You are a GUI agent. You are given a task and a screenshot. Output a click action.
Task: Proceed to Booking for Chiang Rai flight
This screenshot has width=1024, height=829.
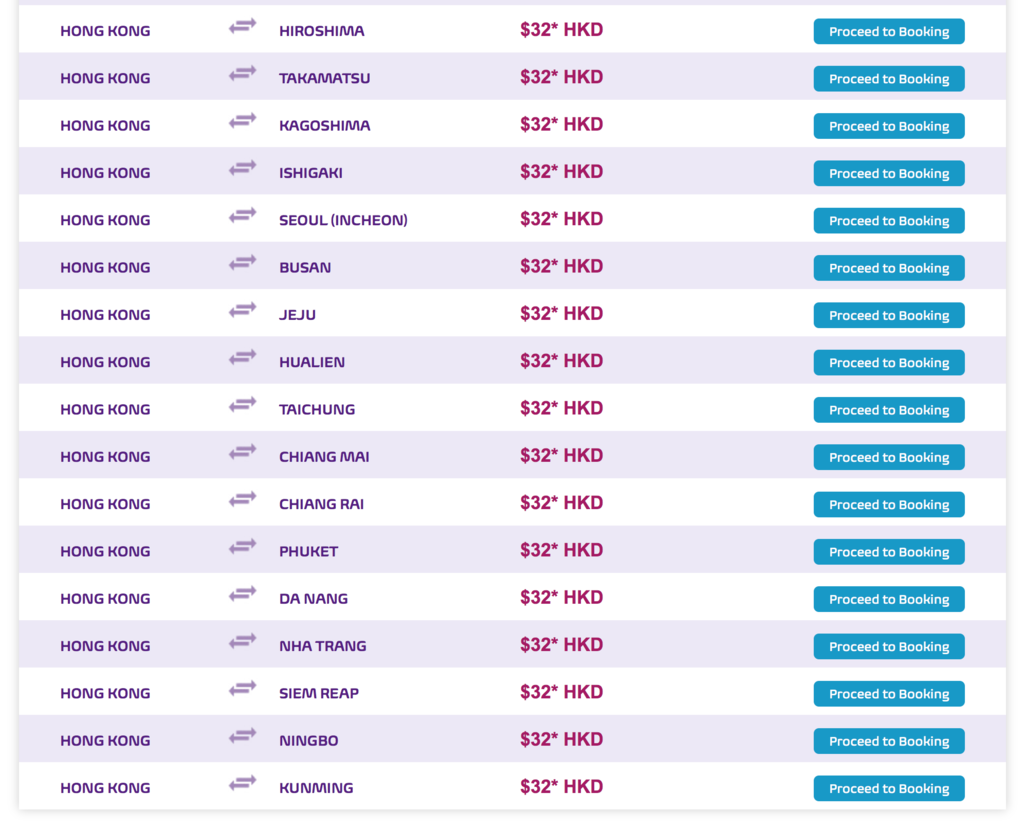coord(889,504)
